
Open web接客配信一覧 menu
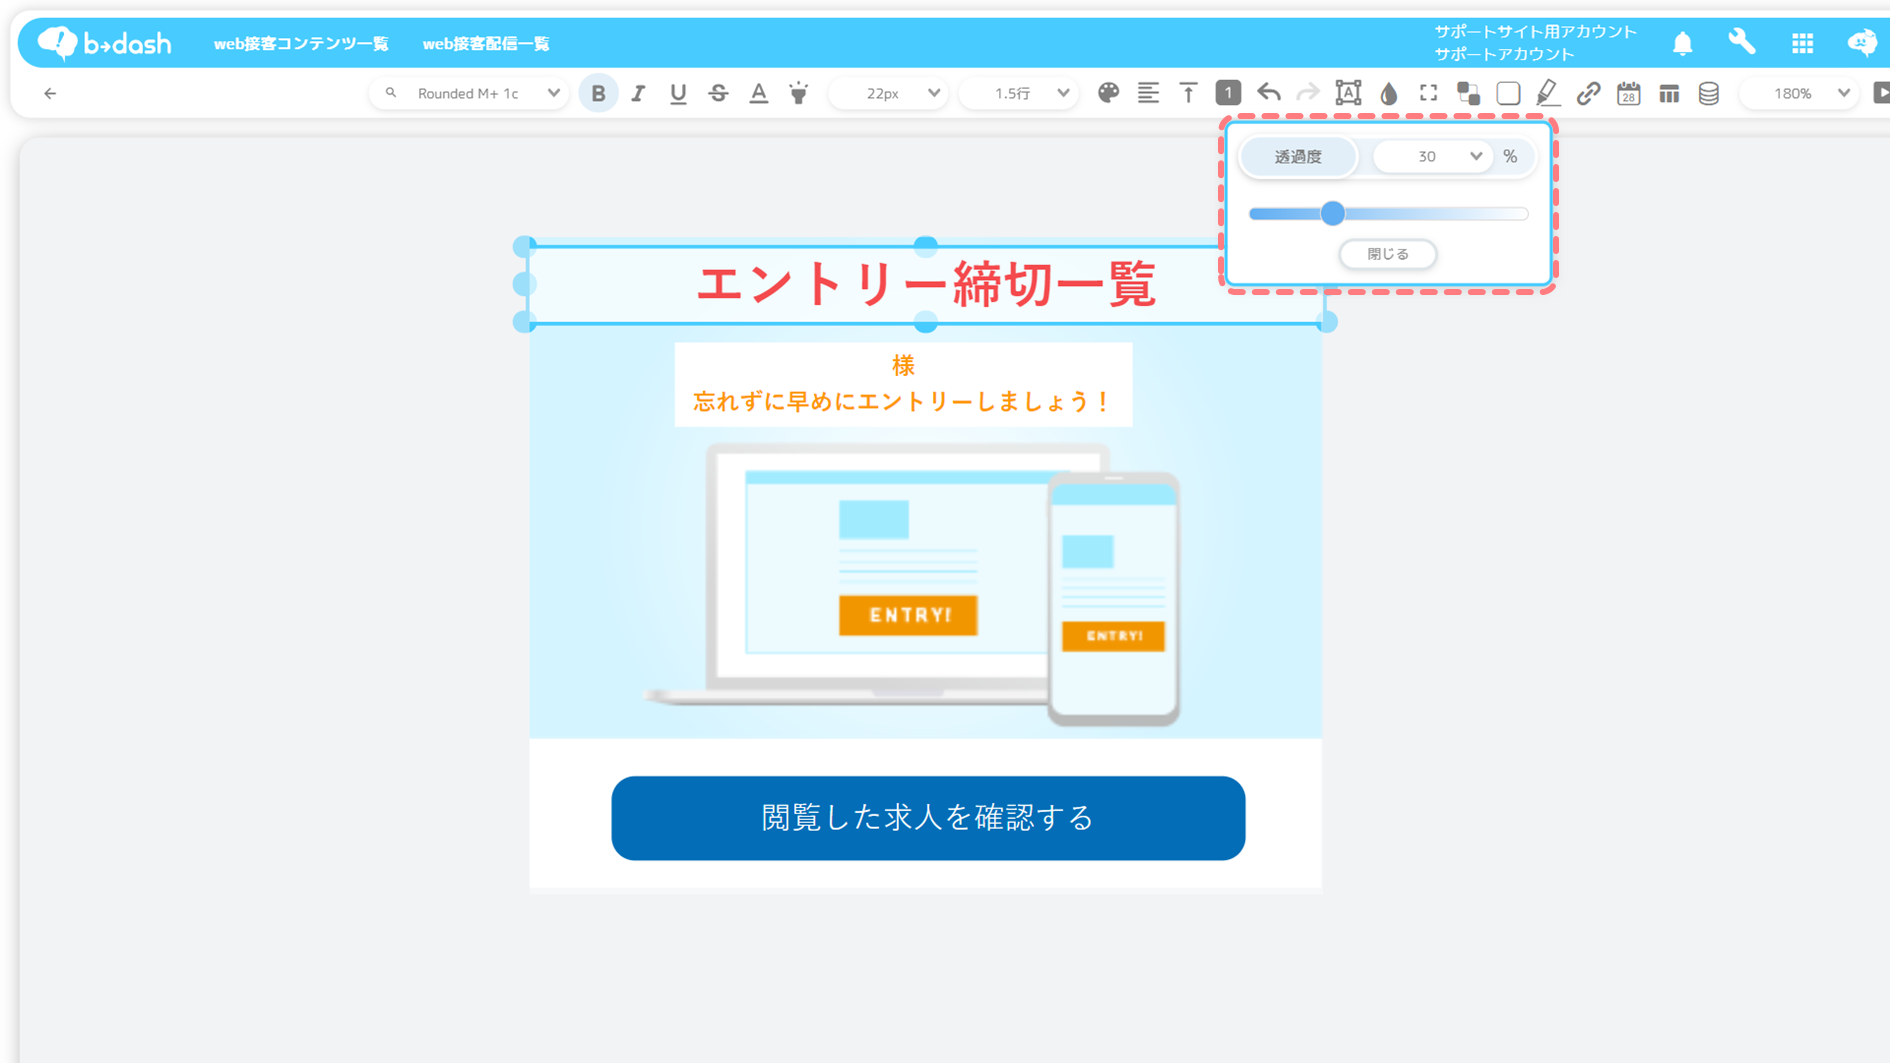(x=486, y=43)
